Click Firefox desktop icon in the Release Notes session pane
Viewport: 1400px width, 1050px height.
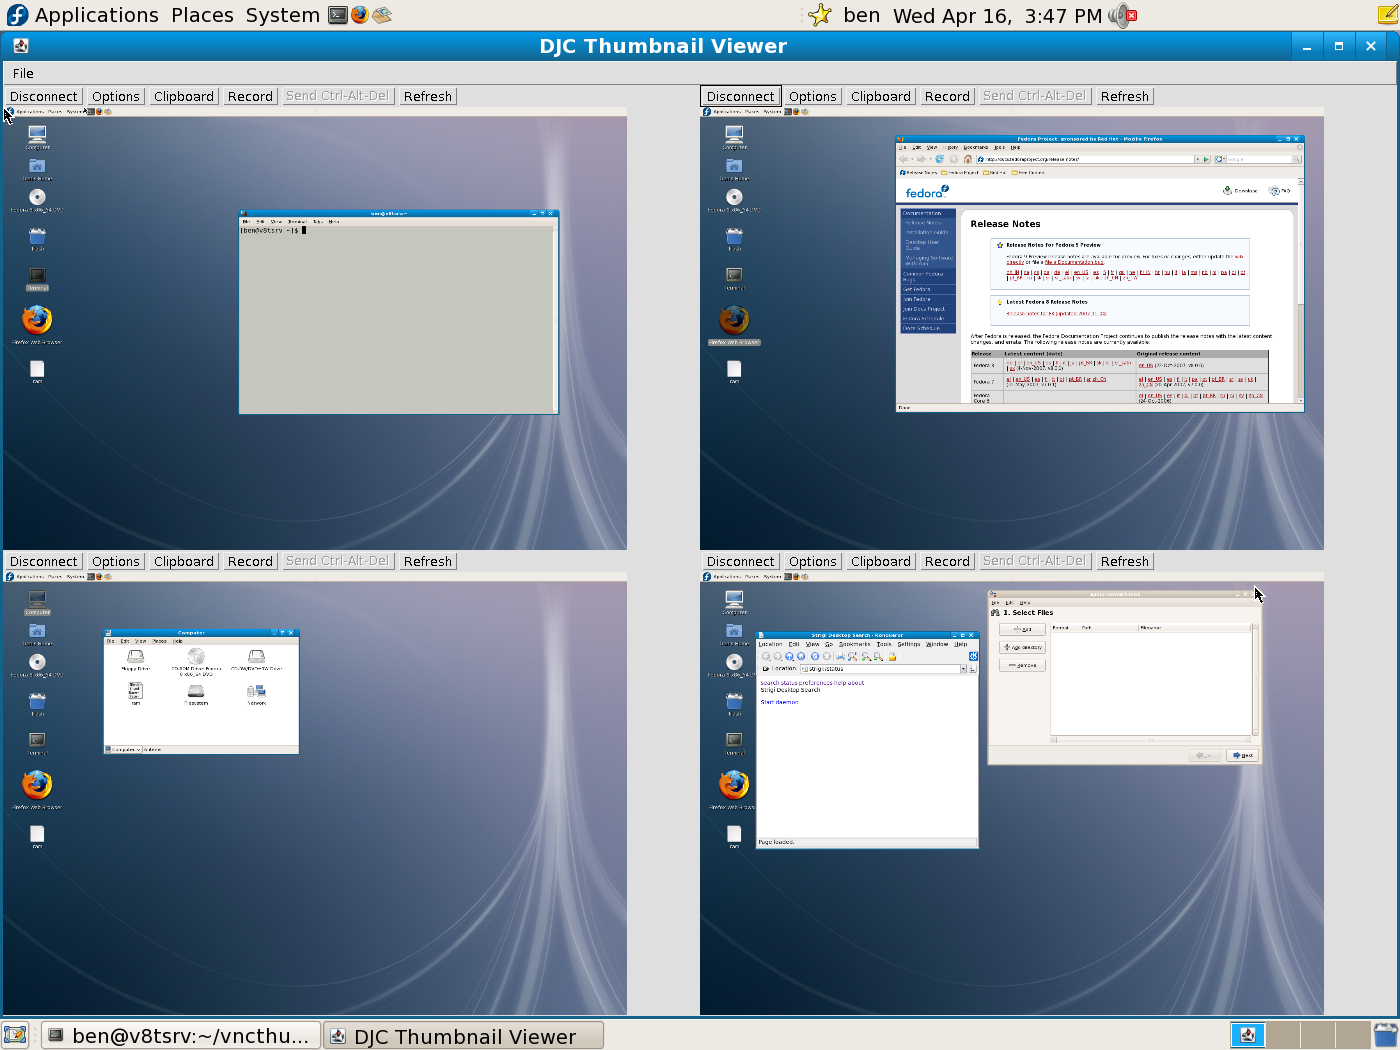734,320
